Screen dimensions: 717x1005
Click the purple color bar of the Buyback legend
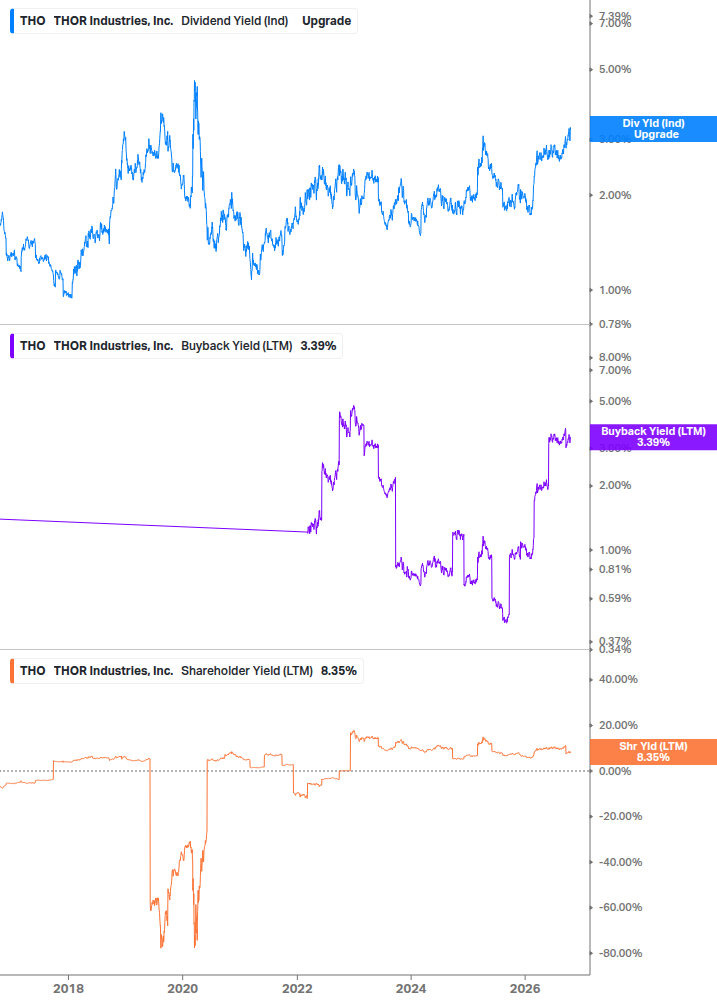(12, 345)
